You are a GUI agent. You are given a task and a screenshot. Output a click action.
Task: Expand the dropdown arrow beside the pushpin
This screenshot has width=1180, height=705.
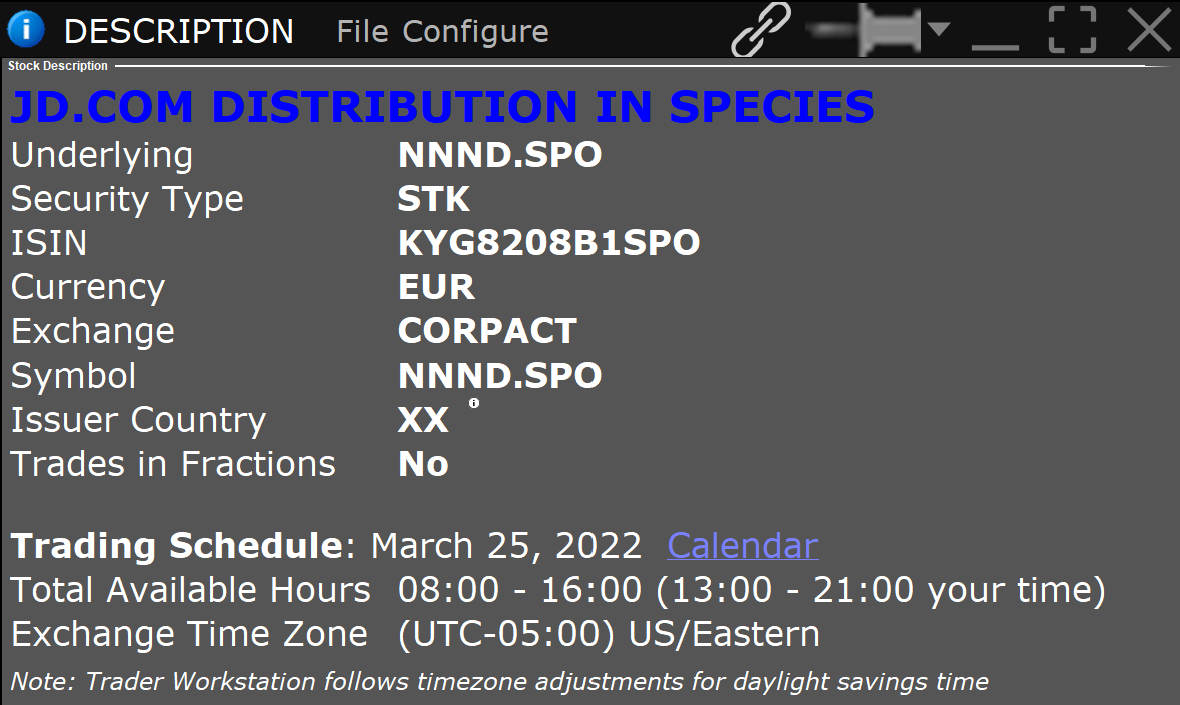[x=938, y=29]
